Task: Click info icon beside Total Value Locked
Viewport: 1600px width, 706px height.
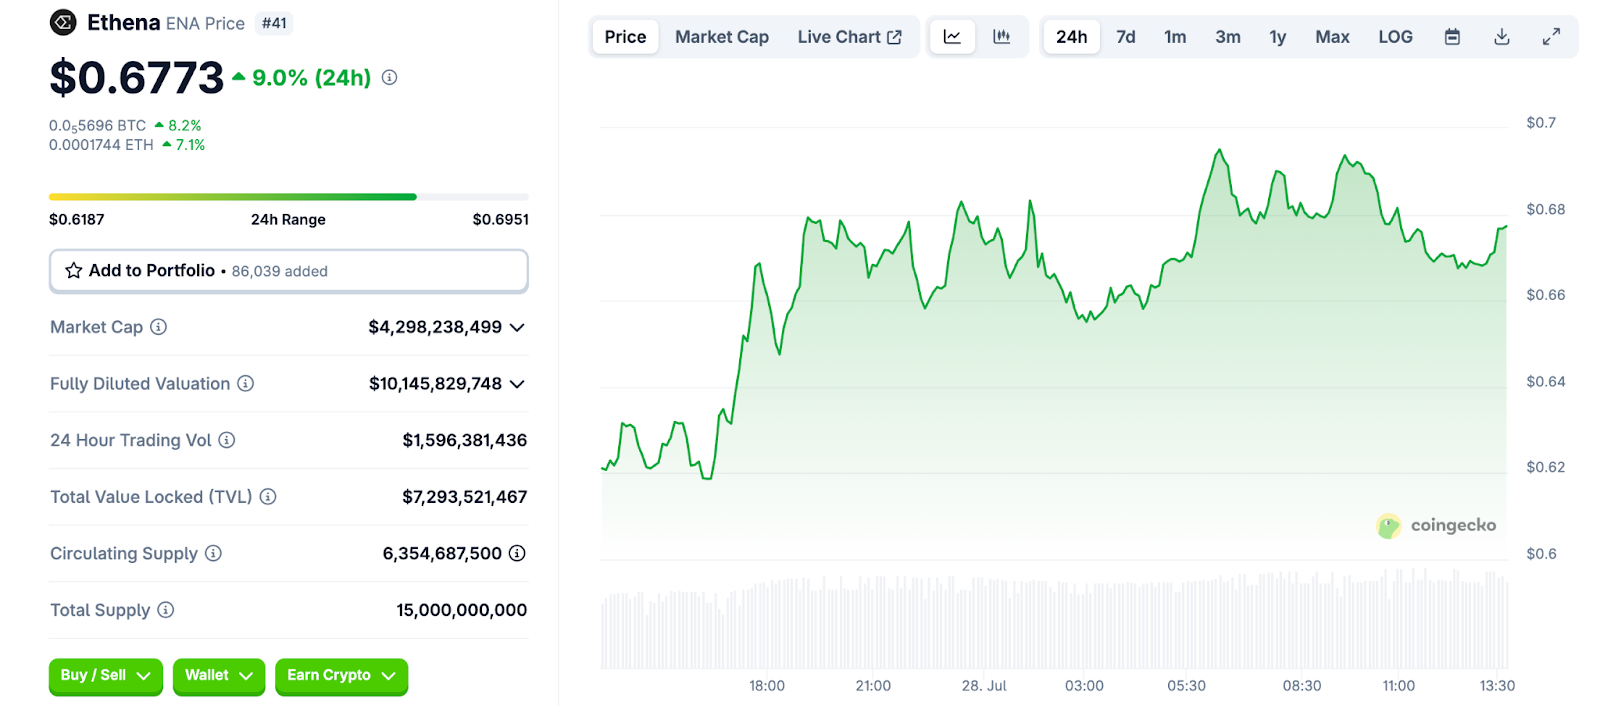Action: (x=268, y=497)
